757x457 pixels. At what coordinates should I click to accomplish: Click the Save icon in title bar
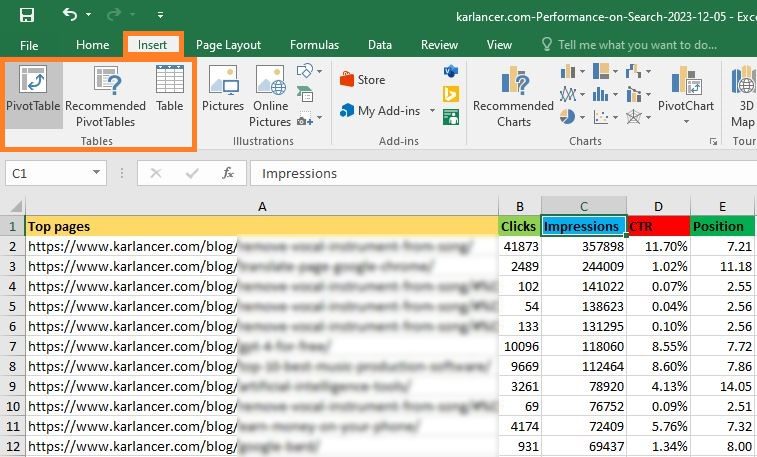pyautogui.click(x=27, y=15)
